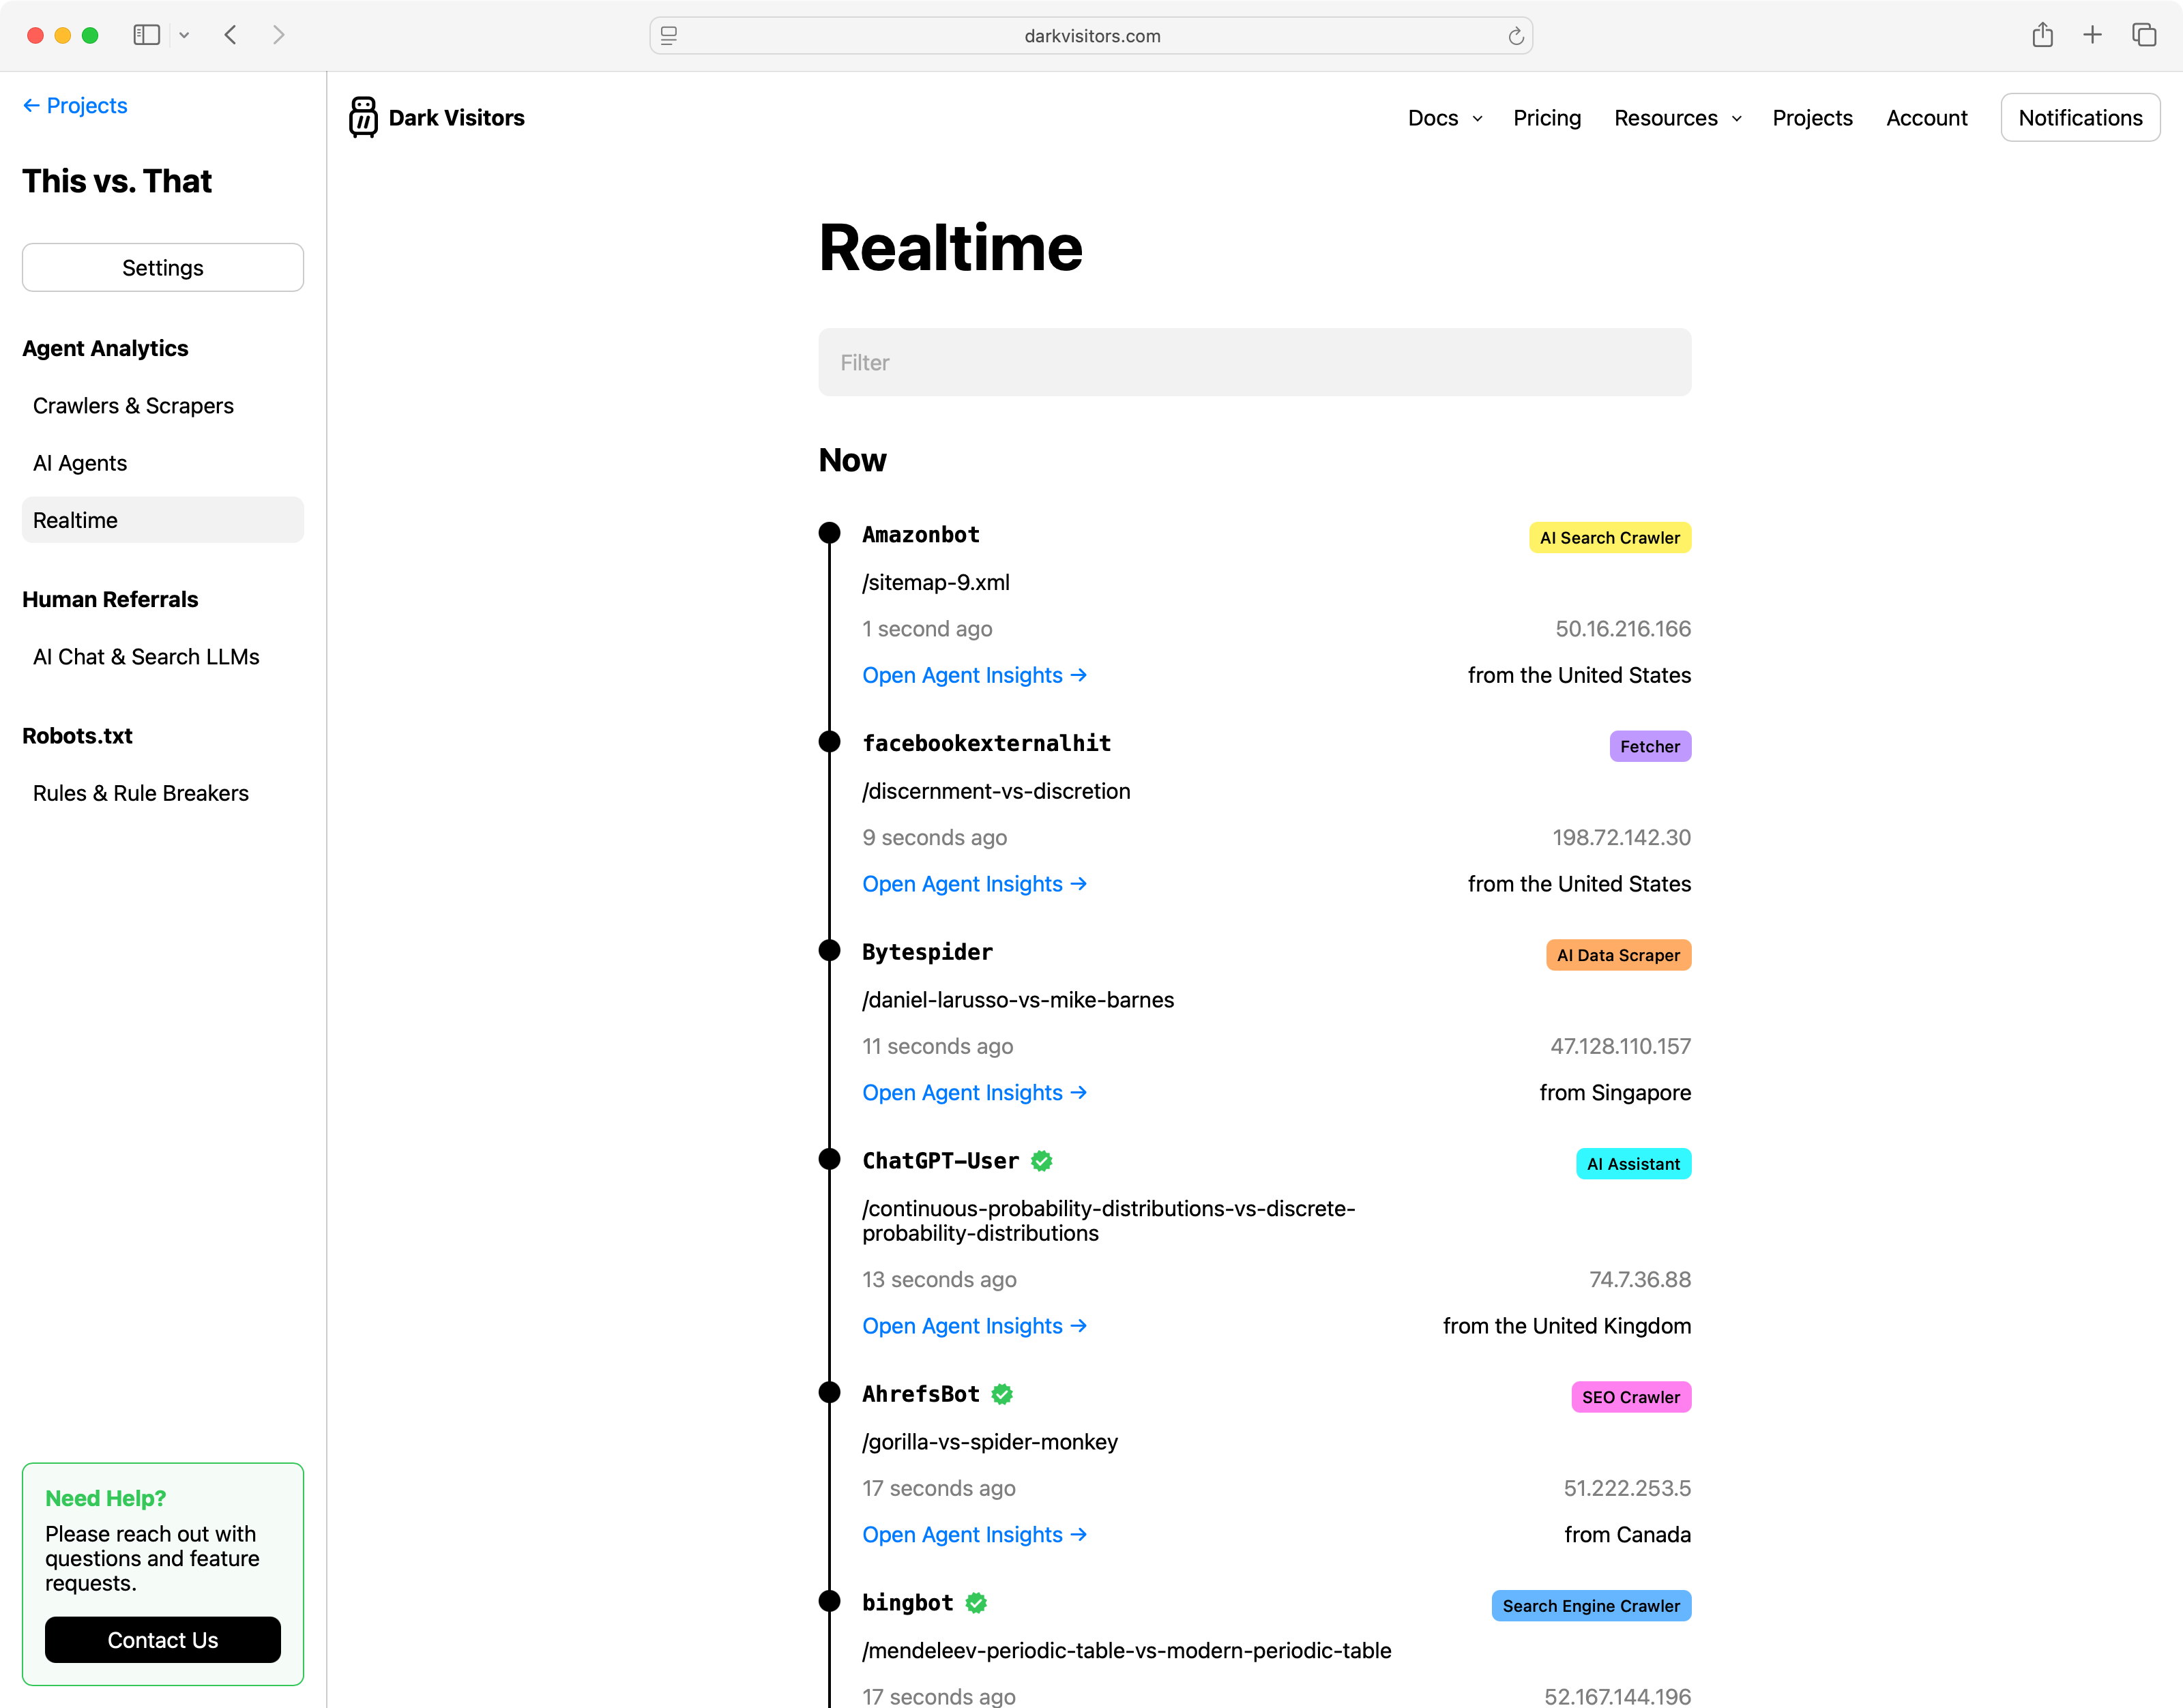2183x1708 pixels.
Task: Click bingbot verified checkmark badge
Action: click(976, 1603)
